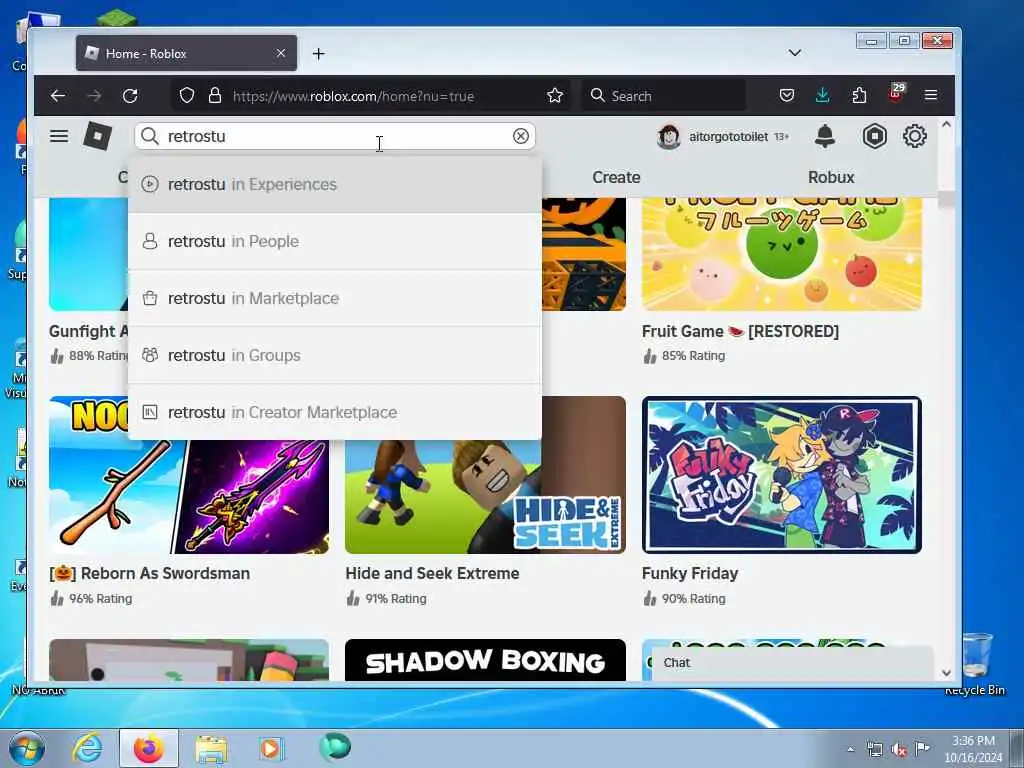Open the Reborn As Swordsman thumbnail
Screen dimensions: 1024x768
coord(189,496)
